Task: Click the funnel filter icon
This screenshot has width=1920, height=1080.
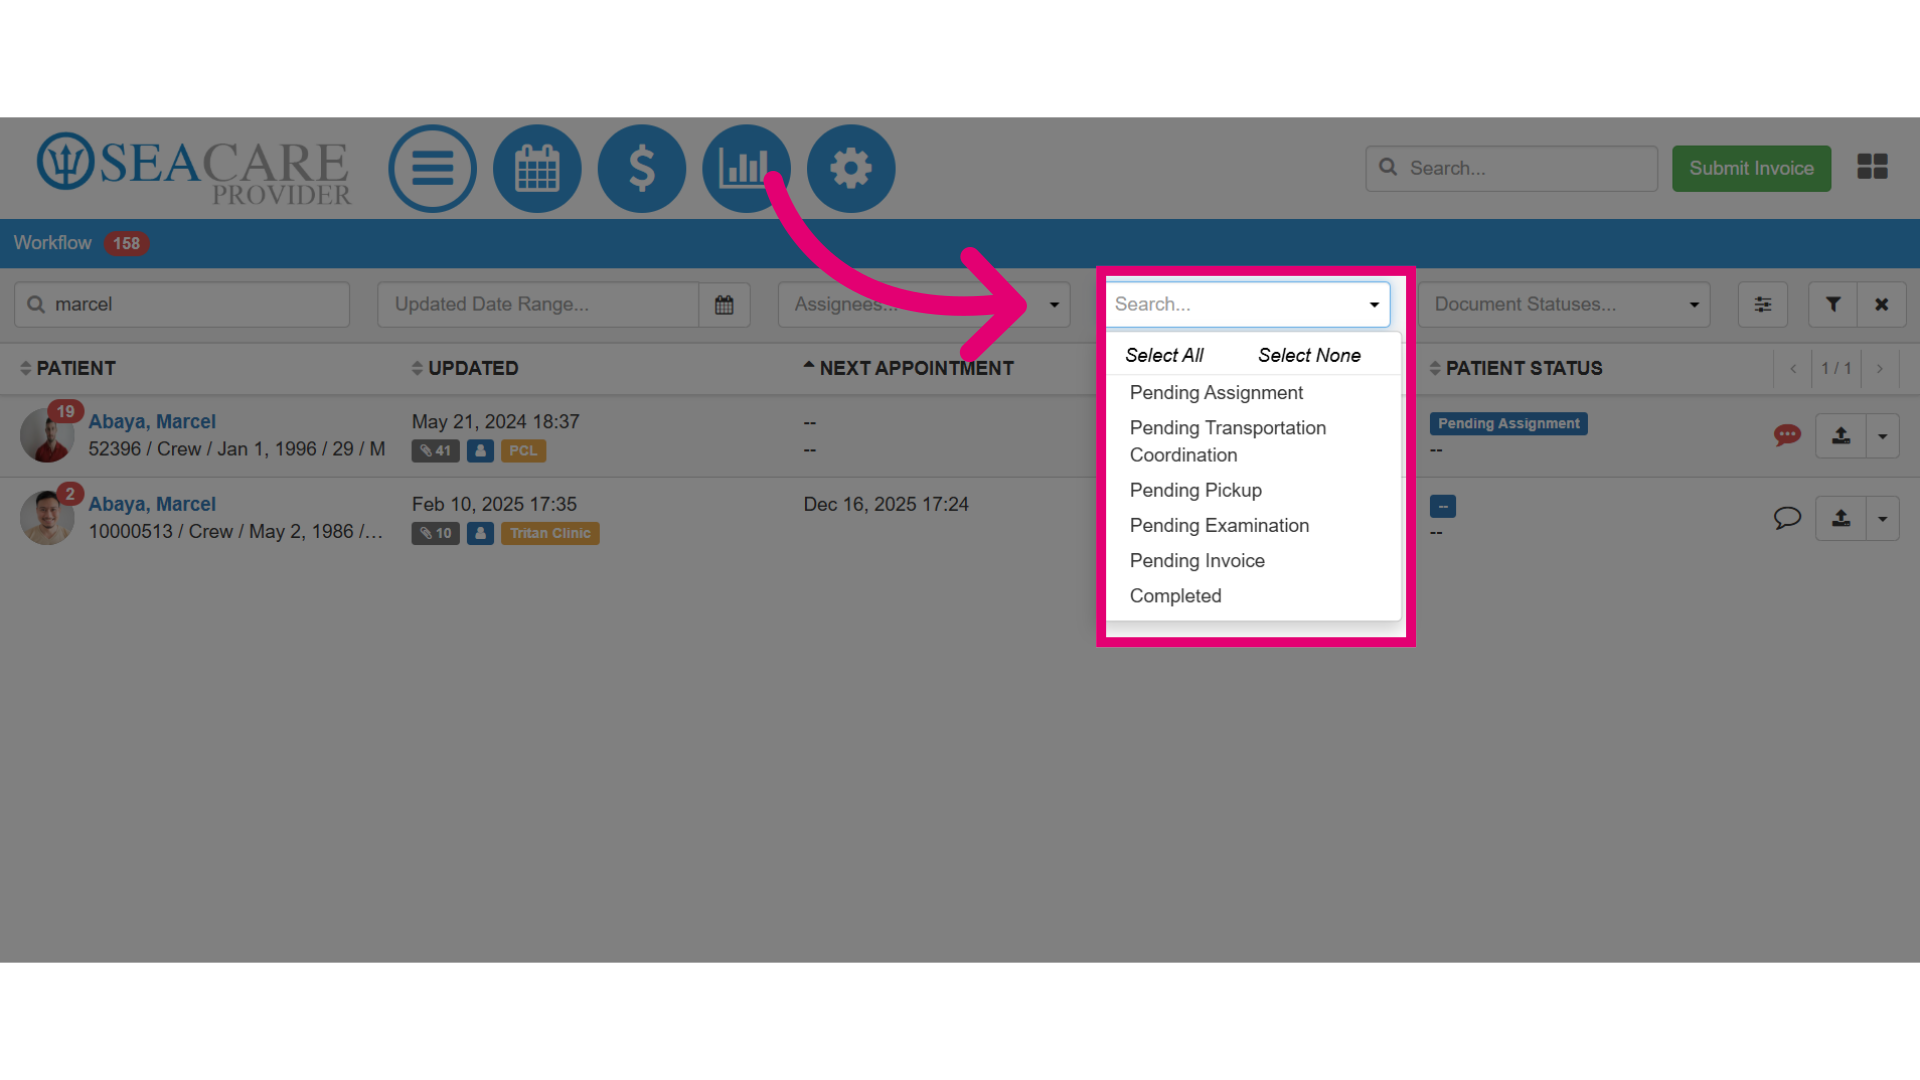Action: 1833,304
